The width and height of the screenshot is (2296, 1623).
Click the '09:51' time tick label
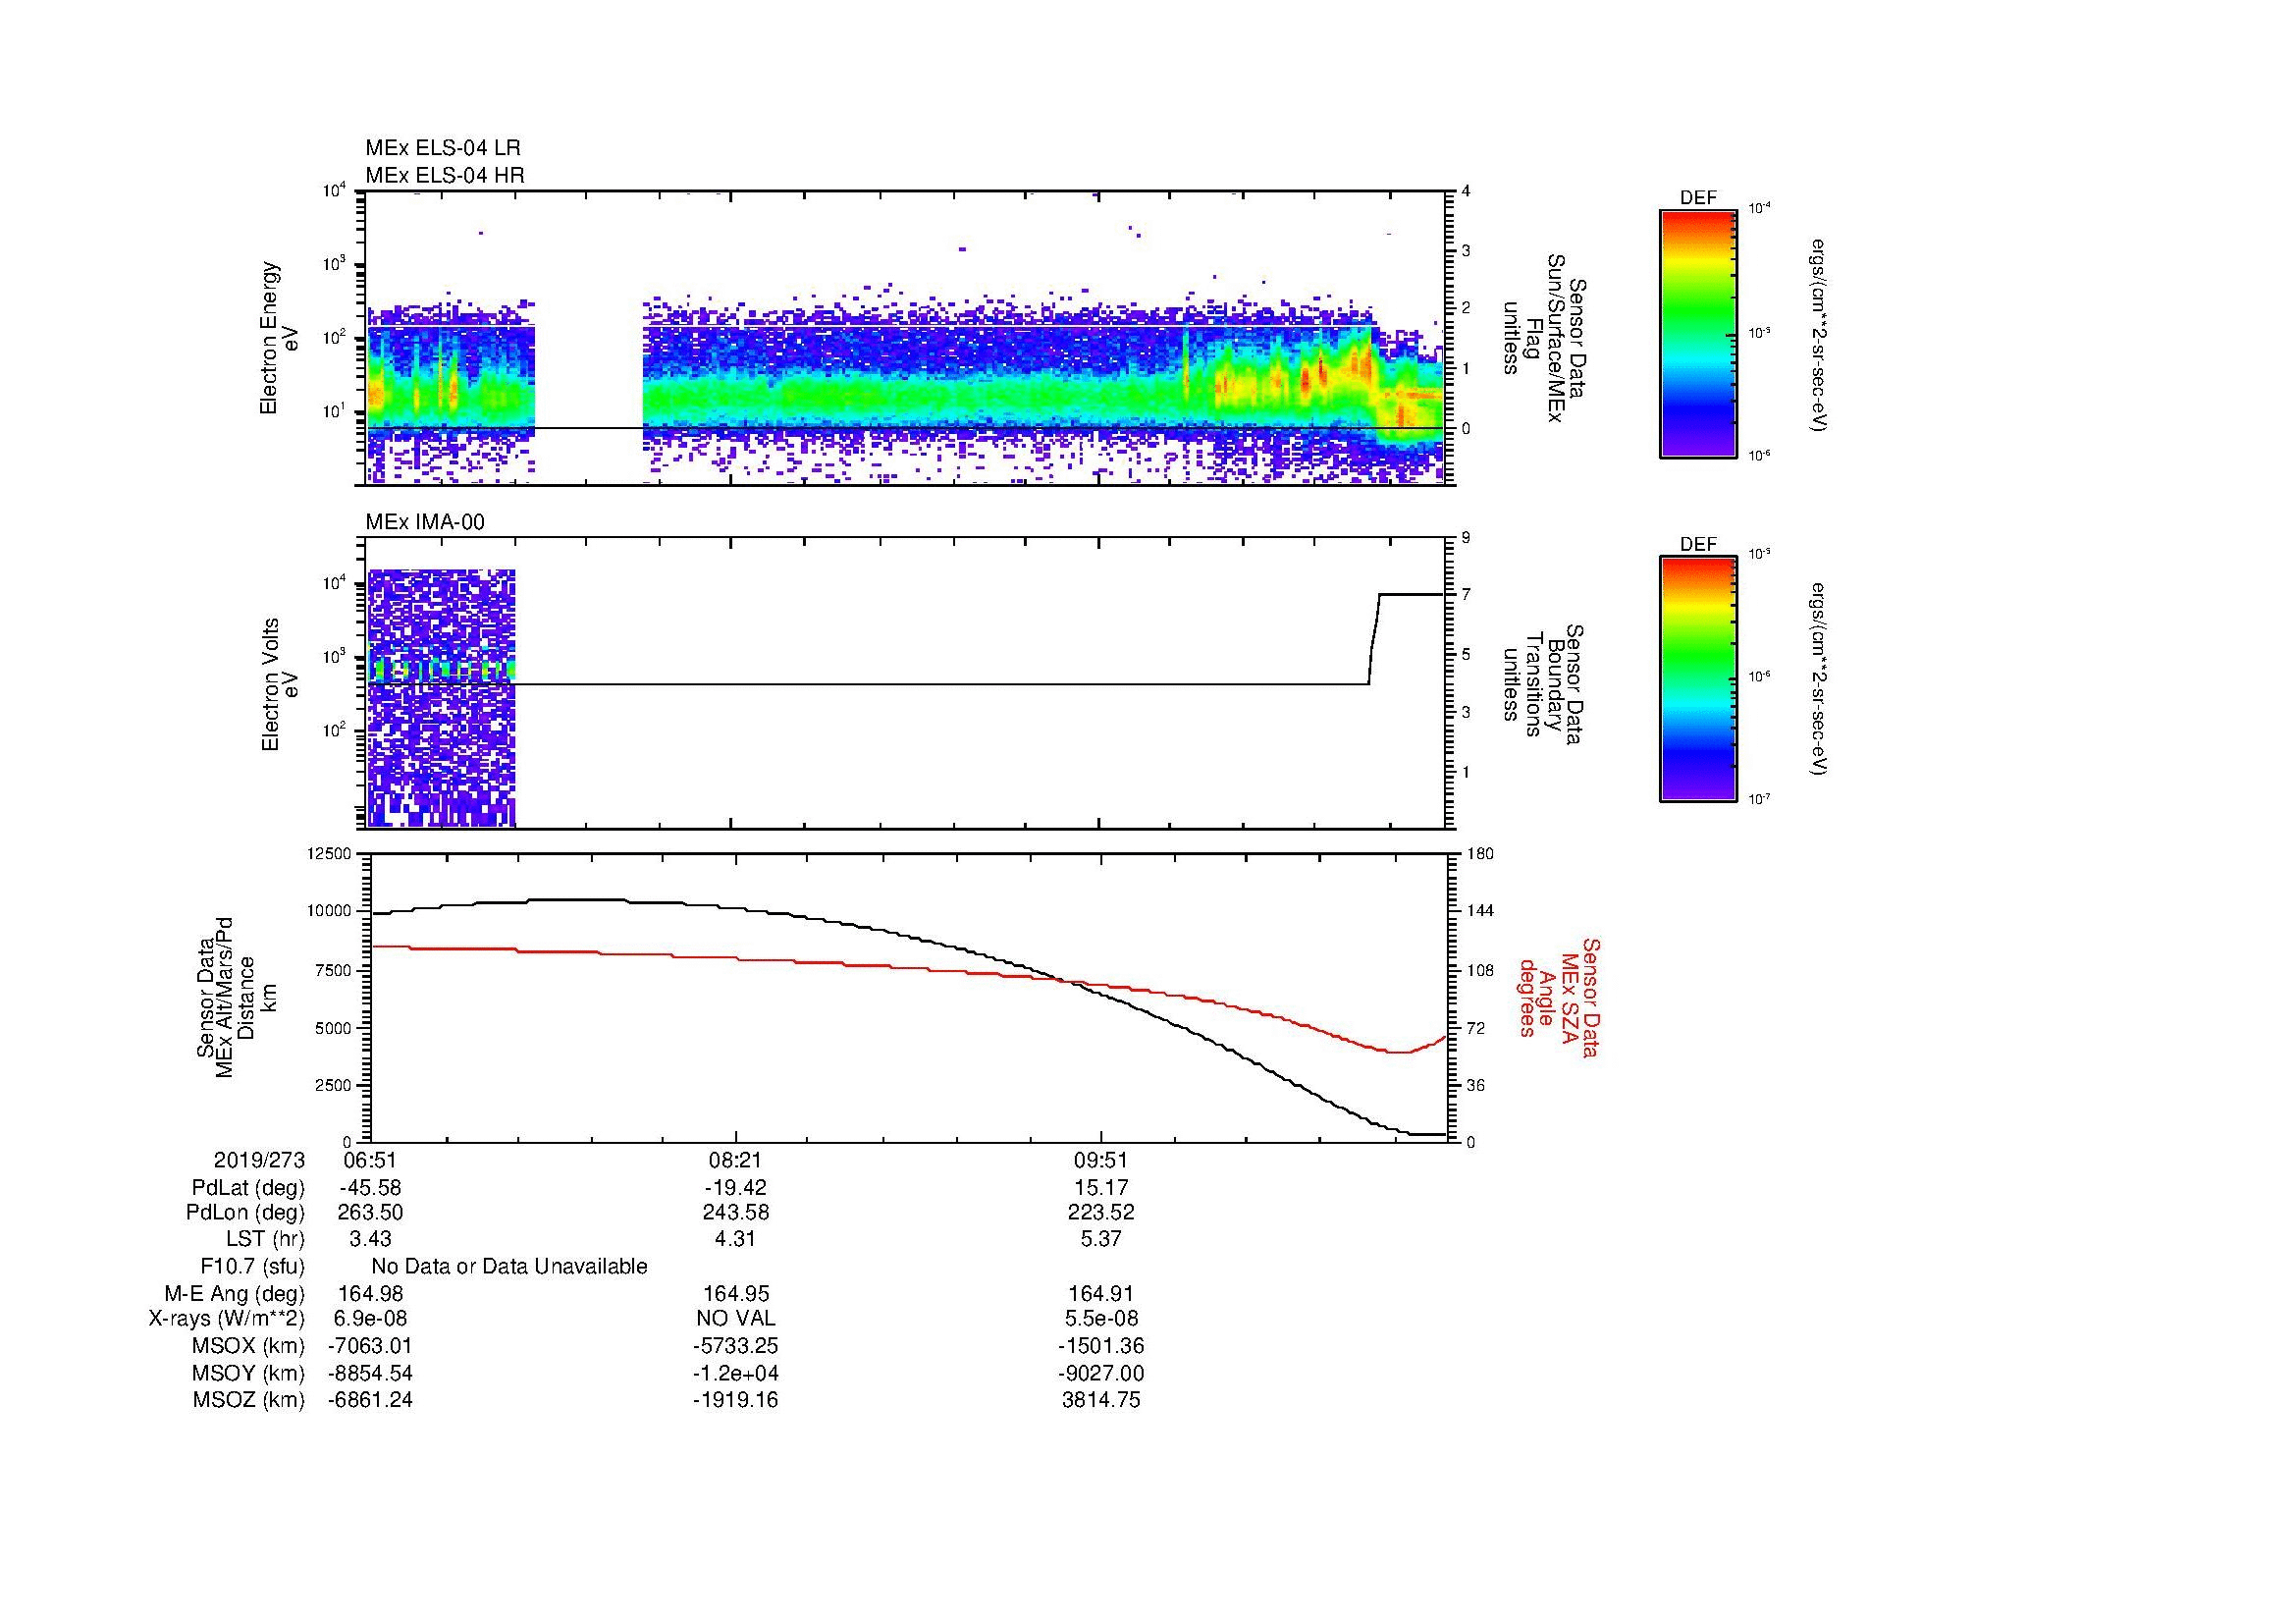click(1100, 1160)
